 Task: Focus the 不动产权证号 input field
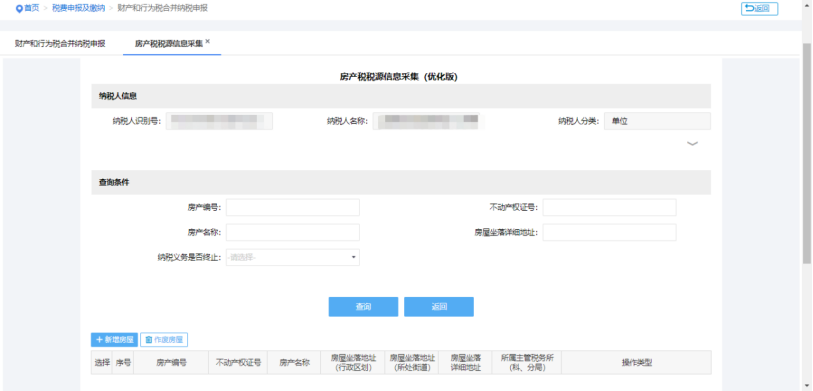[x=609, y=207]
